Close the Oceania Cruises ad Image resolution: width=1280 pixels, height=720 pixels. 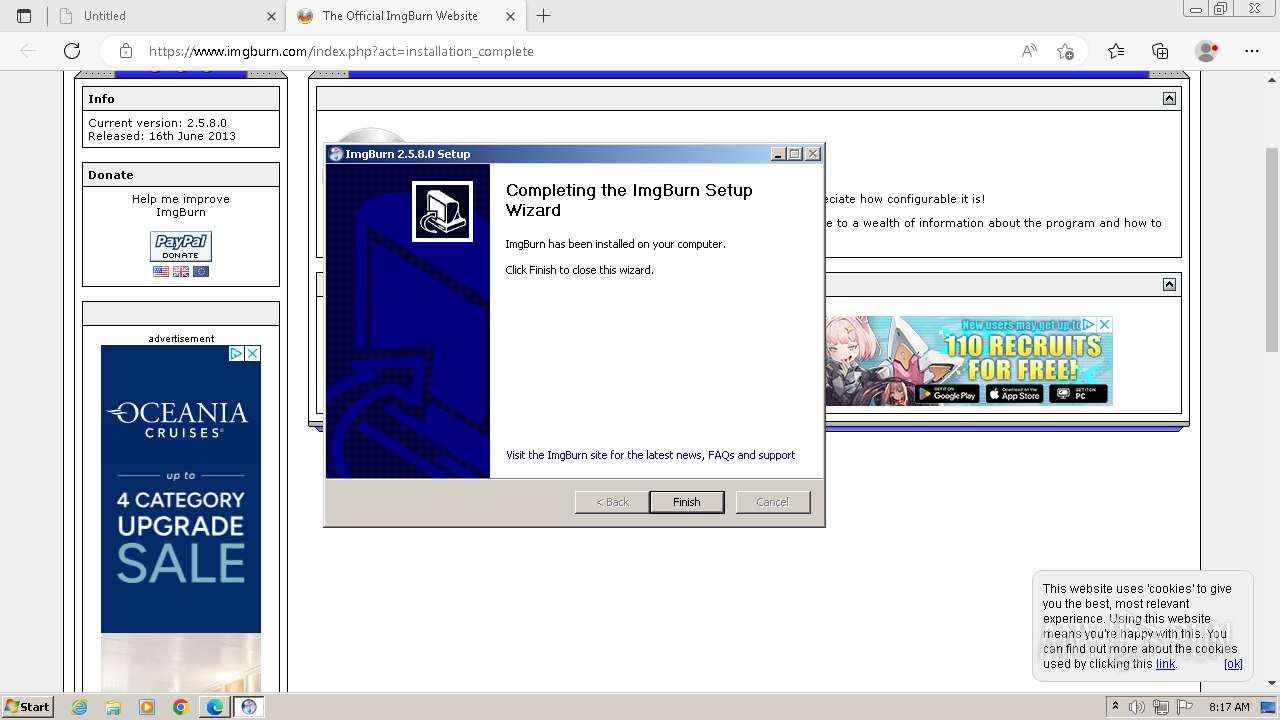coord(253,353)
